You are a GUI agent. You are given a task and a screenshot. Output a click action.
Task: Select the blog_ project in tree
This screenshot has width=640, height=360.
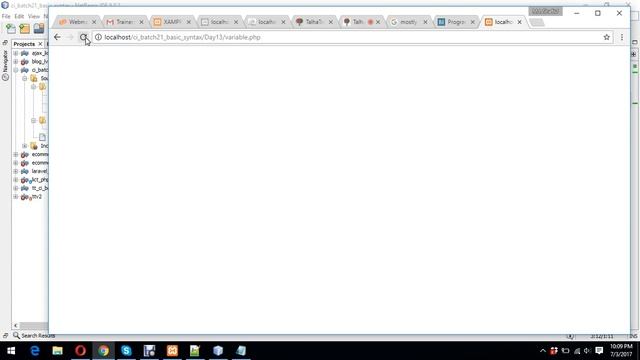click(x=40, y=62)
